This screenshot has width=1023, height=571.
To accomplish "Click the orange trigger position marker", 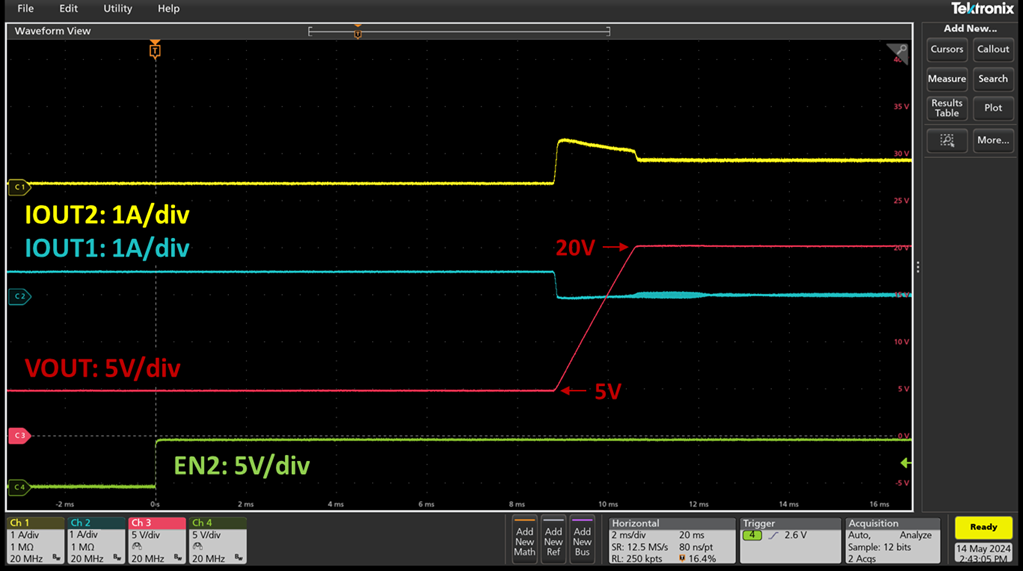I will pyautogui.click(x=154, y=49).
